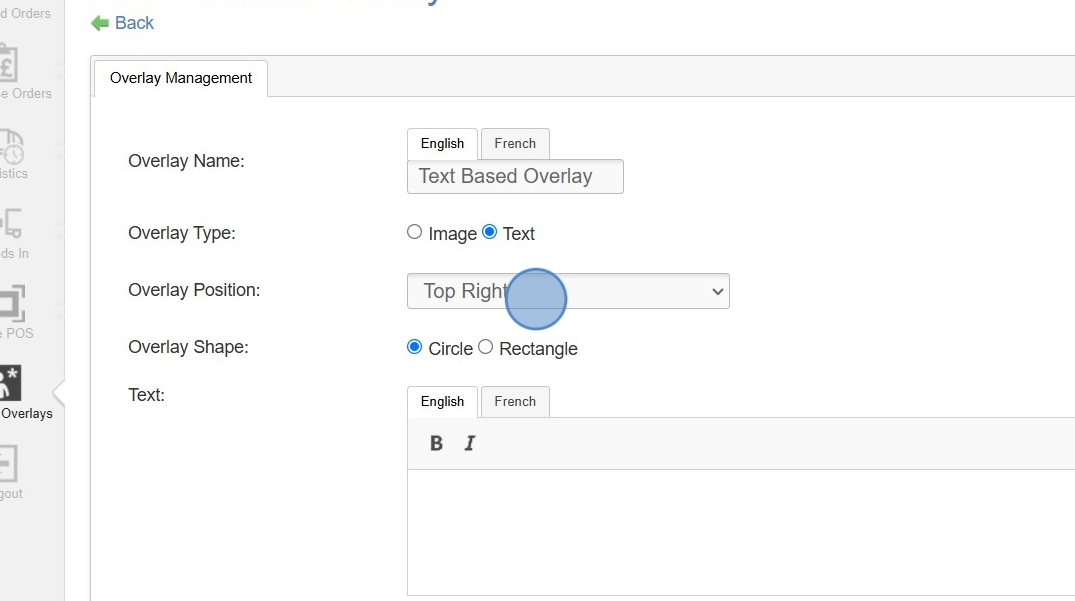This screenshot has width=1075, height=601.
Task: Click the Back link
Action: click(134, 23)
